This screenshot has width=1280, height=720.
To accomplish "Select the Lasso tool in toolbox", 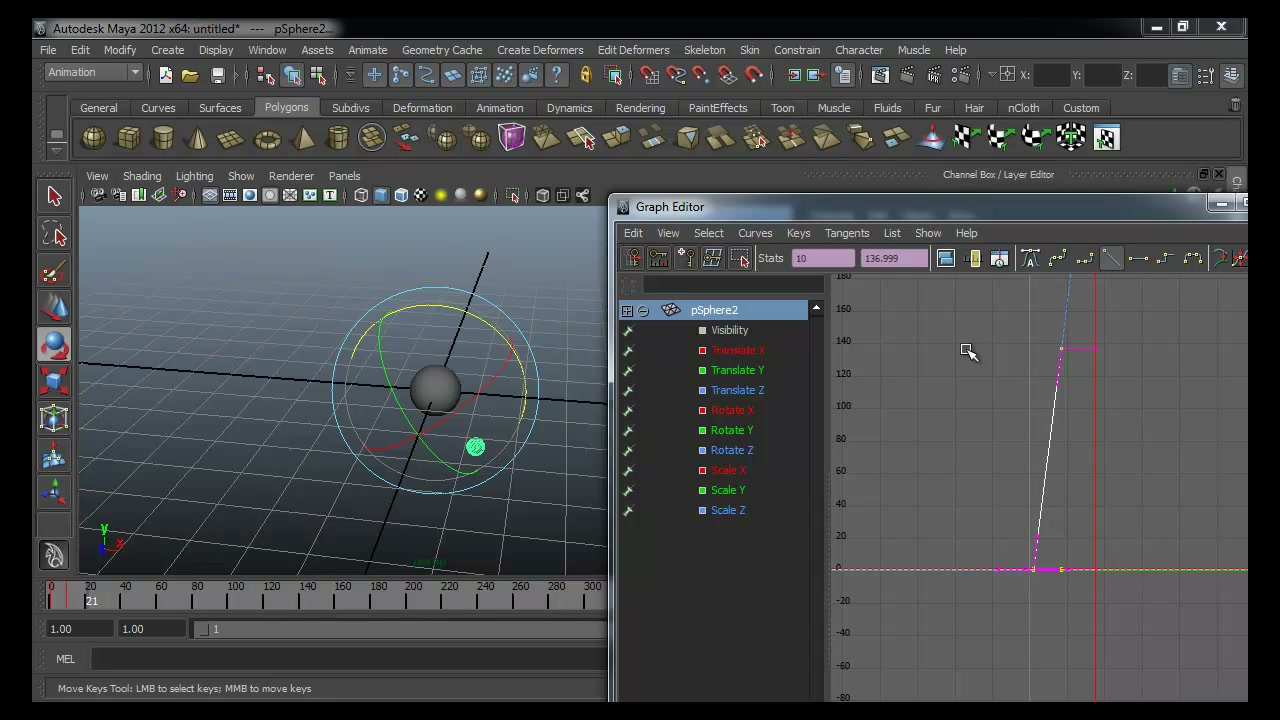I will (54, 235).
